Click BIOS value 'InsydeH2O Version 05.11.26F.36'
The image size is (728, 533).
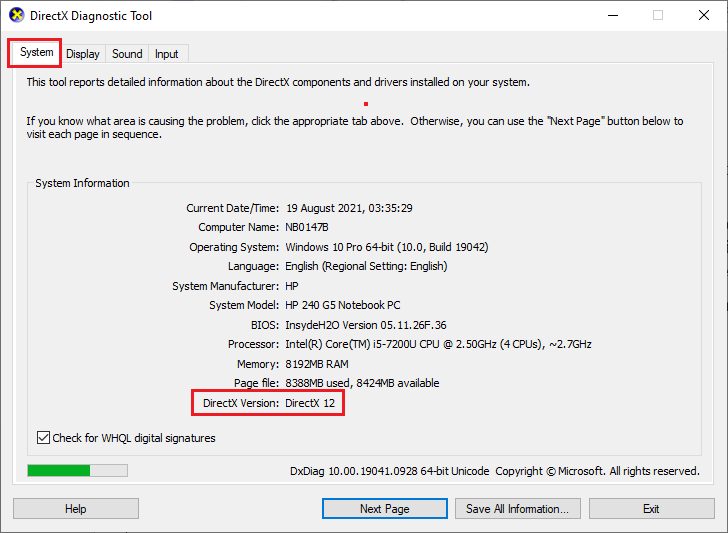point(366,325)
